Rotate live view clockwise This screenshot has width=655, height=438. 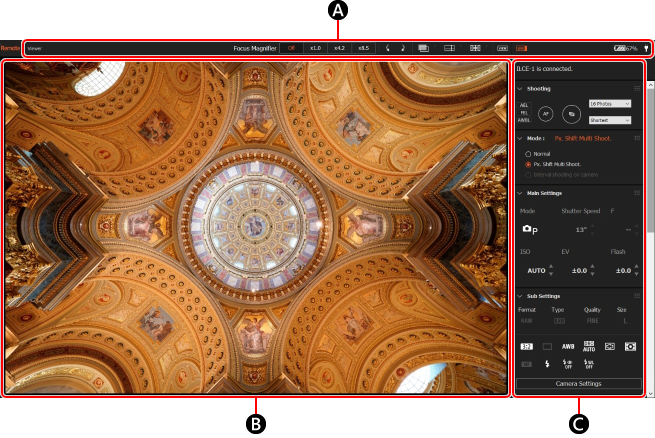[403, 48]
